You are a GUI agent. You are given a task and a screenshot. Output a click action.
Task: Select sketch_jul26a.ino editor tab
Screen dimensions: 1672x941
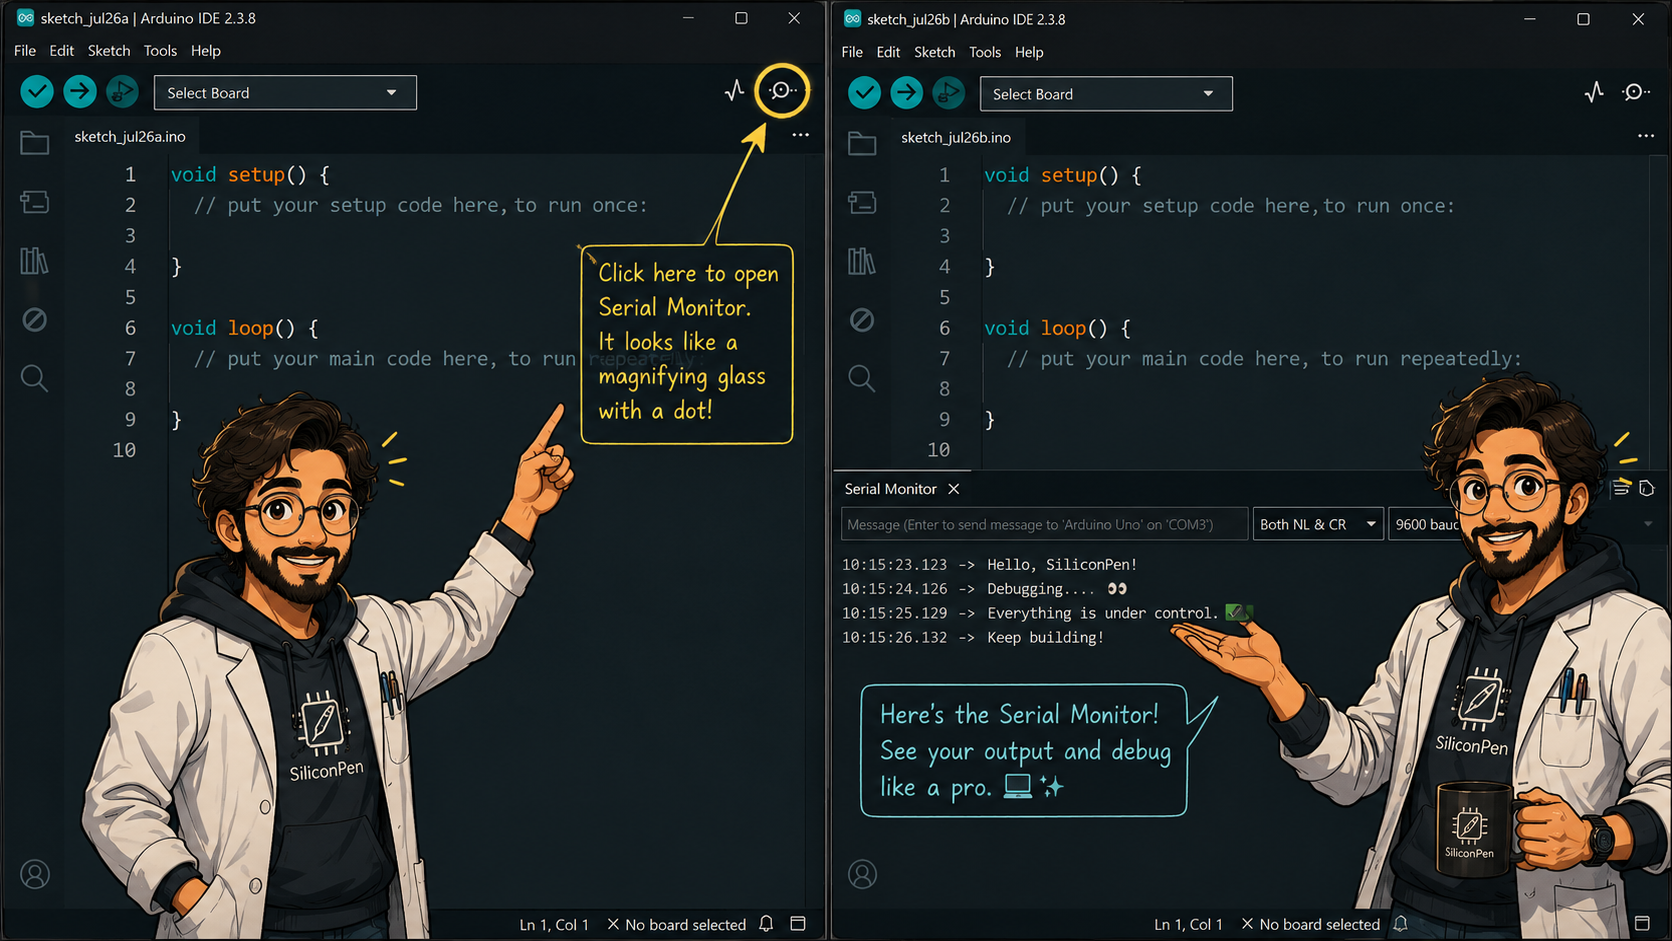(x=130, y=136)
